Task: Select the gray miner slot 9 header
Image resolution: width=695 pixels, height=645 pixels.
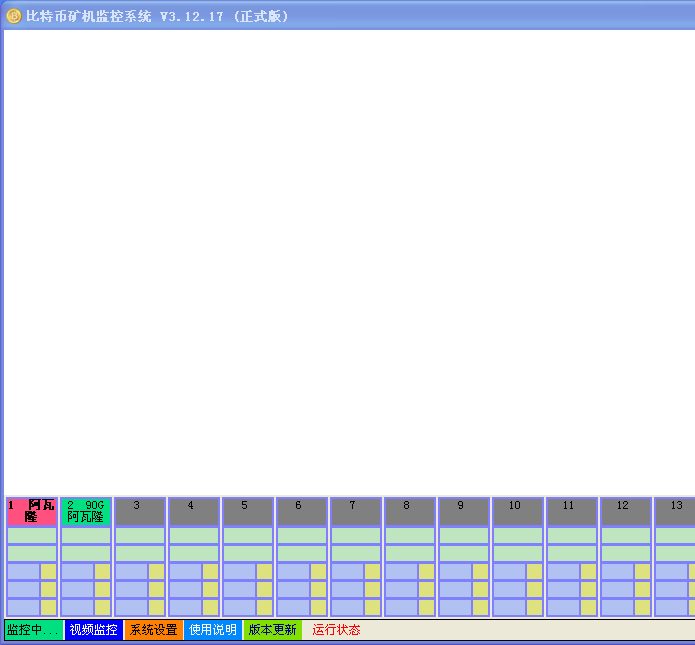Action: 464,511
